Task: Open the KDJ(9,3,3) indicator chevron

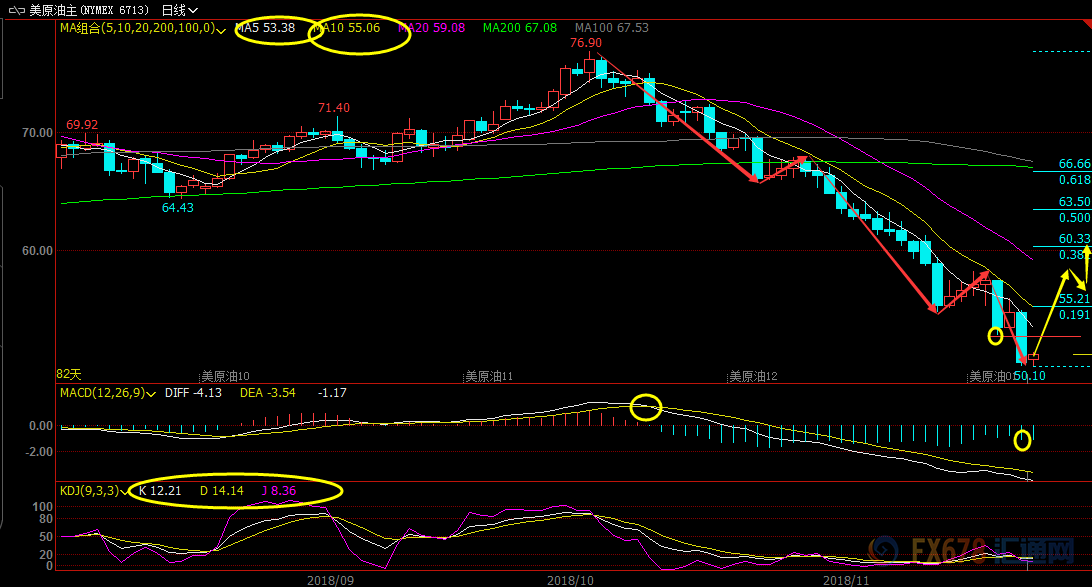Action: tap(126, 492)
